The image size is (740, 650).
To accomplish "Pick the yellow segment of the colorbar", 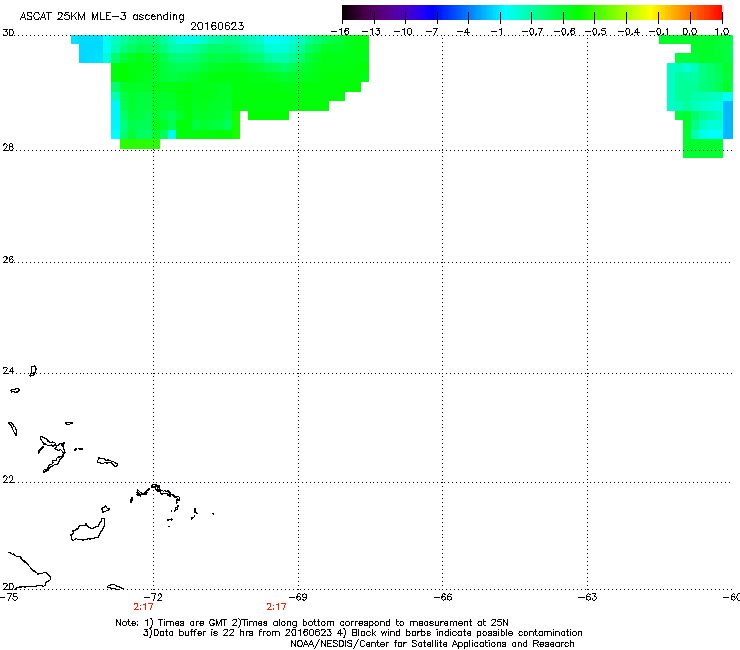I will point(652,12).
